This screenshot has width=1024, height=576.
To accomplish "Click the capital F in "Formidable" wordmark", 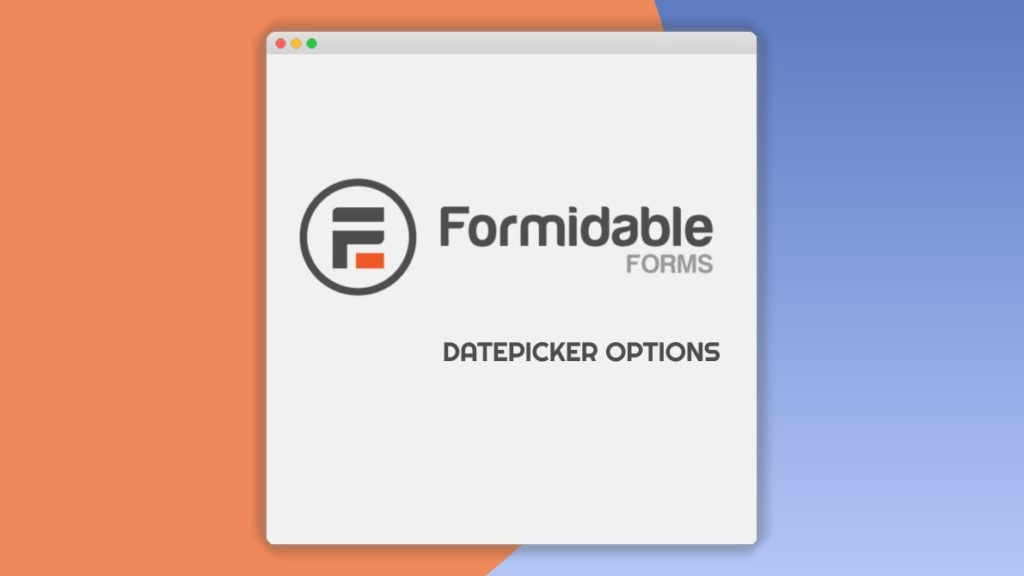I will (x=454, y=227).
